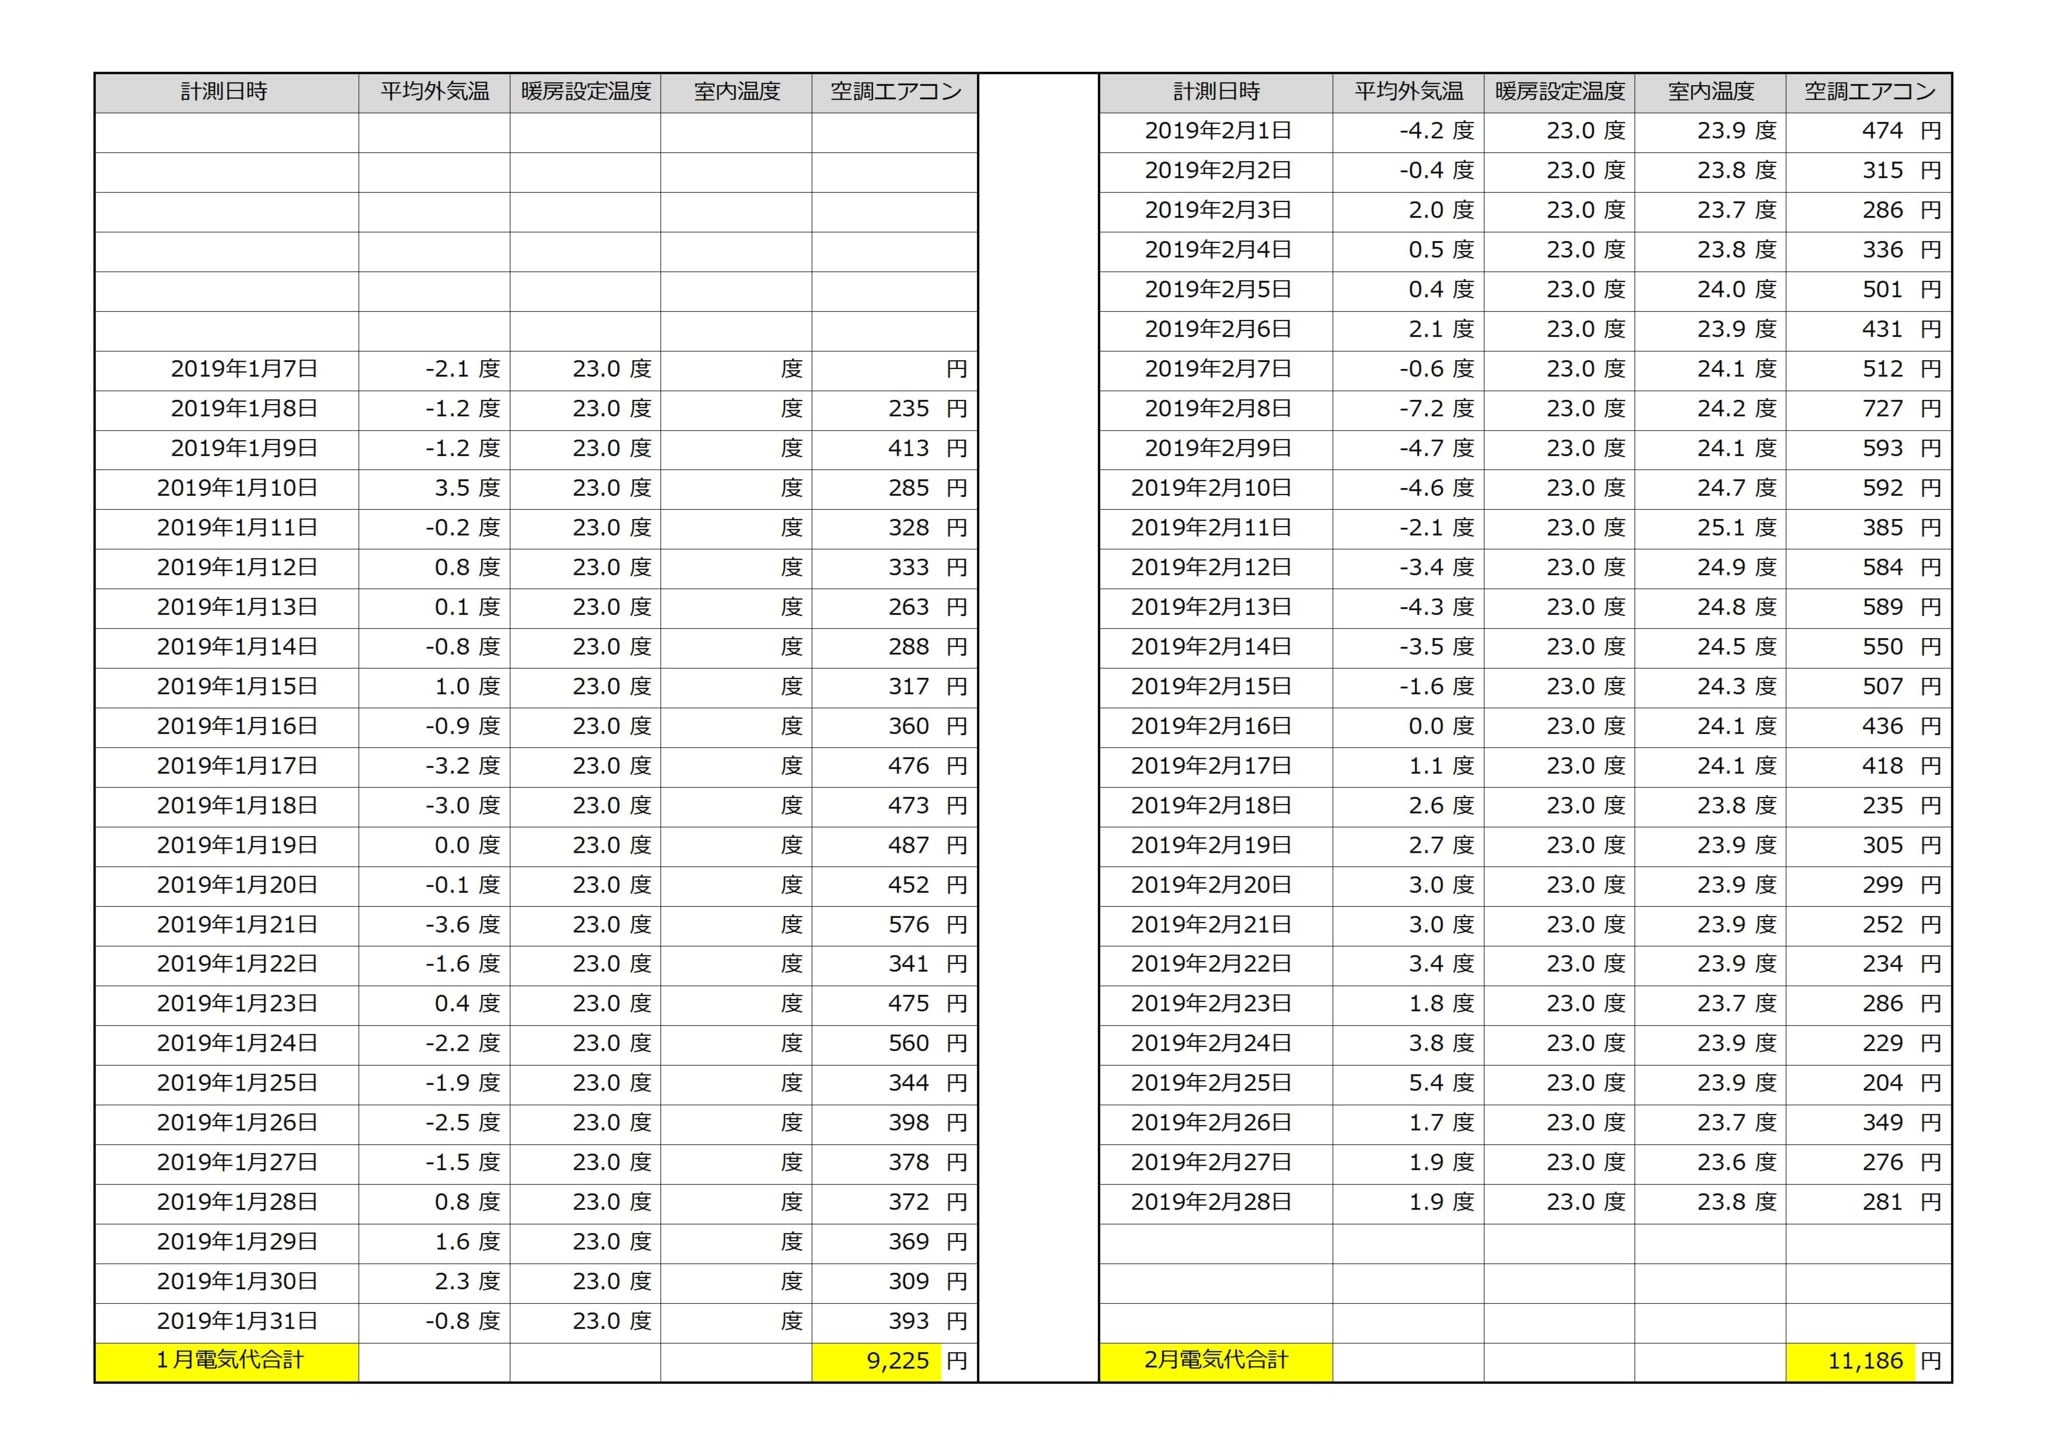Click the 560 円 cost for January 24
The image size is (2048, 1448).
pyautogui.click(x=894, y=1044)
